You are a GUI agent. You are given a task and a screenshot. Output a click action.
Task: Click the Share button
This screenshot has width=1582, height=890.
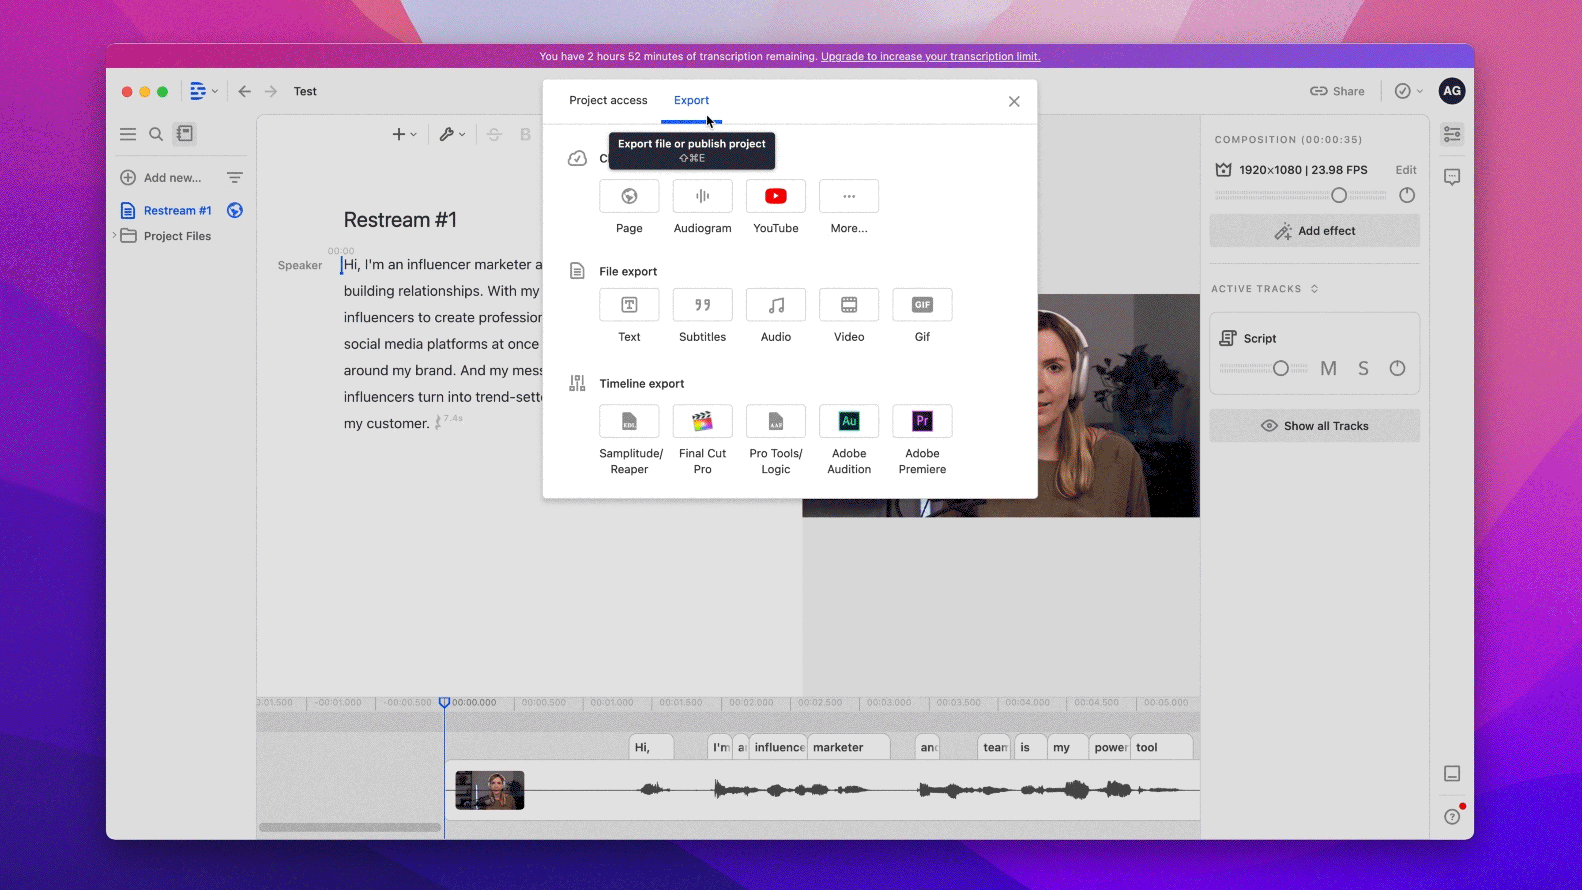pos(1337,91)
